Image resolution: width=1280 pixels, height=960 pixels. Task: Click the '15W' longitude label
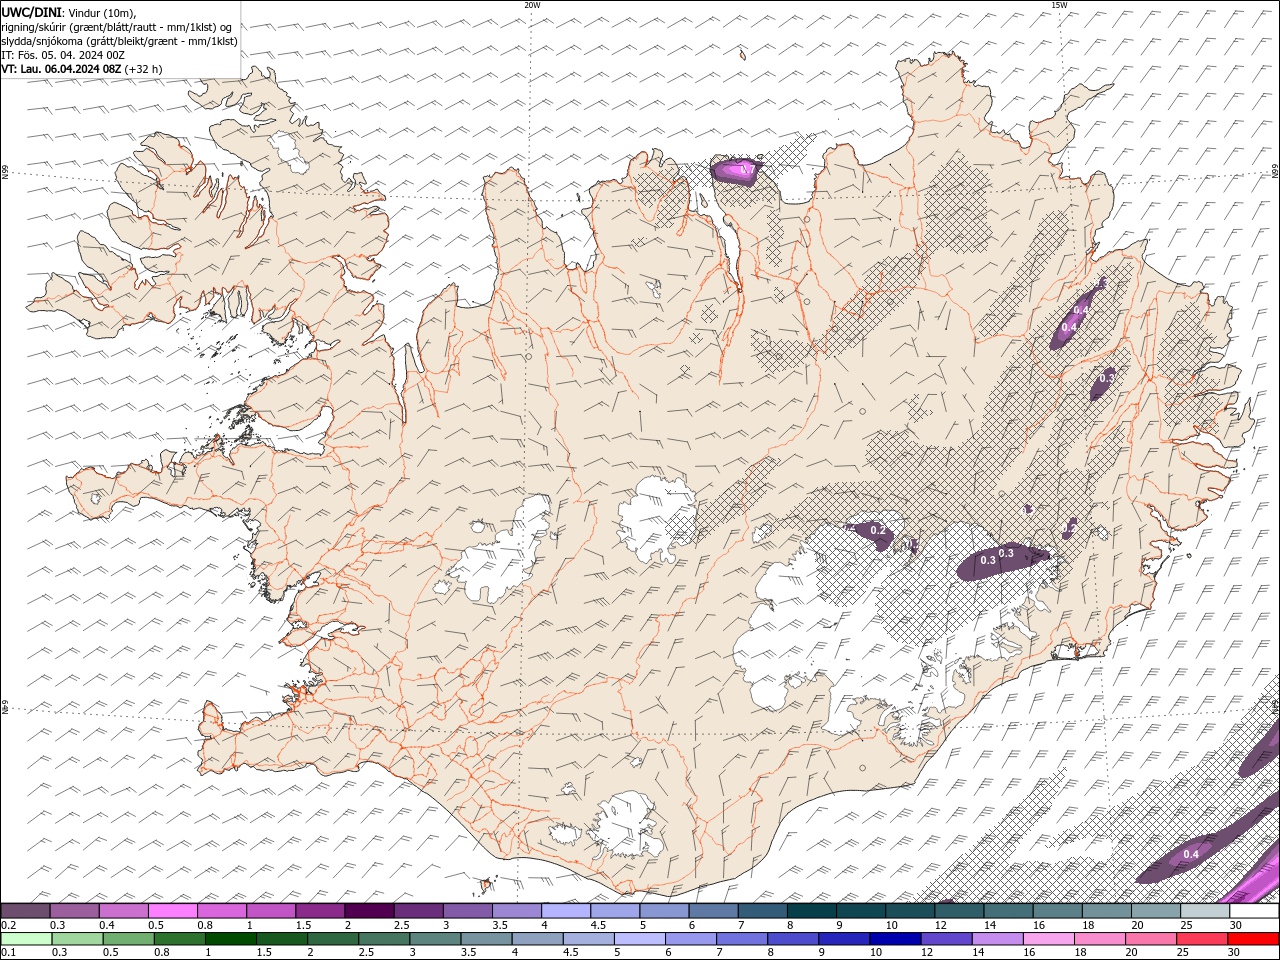click(1058, 5)
